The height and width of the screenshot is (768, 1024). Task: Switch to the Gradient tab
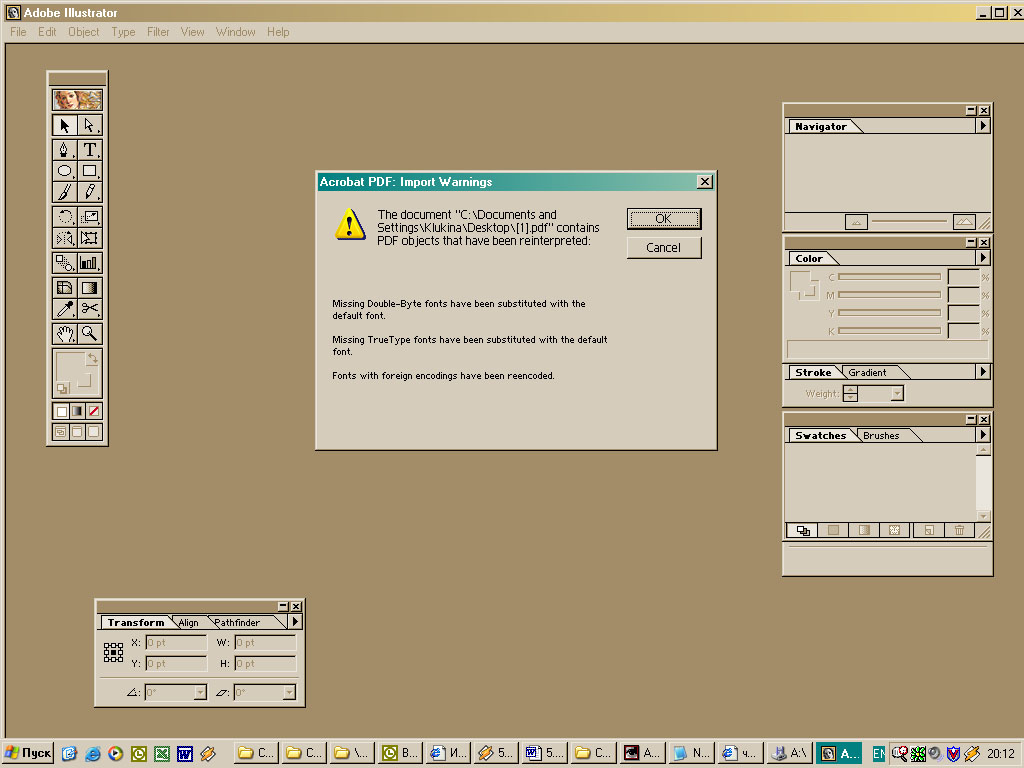[x=867, y=372]
